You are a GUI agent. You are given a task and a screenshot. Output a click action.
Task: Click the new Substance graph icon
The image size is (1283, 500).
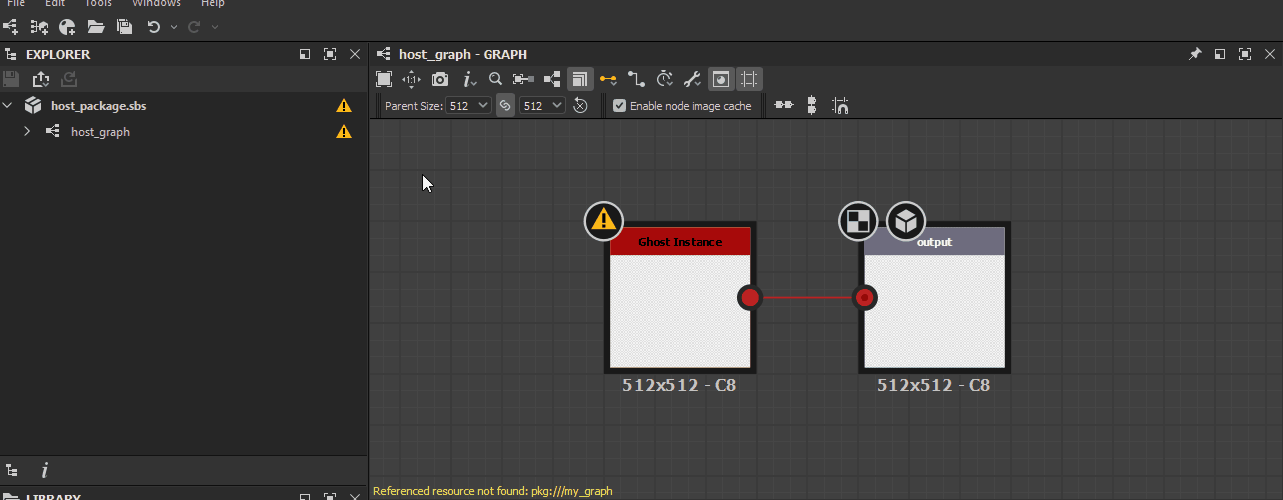click(x=11, y=27)
